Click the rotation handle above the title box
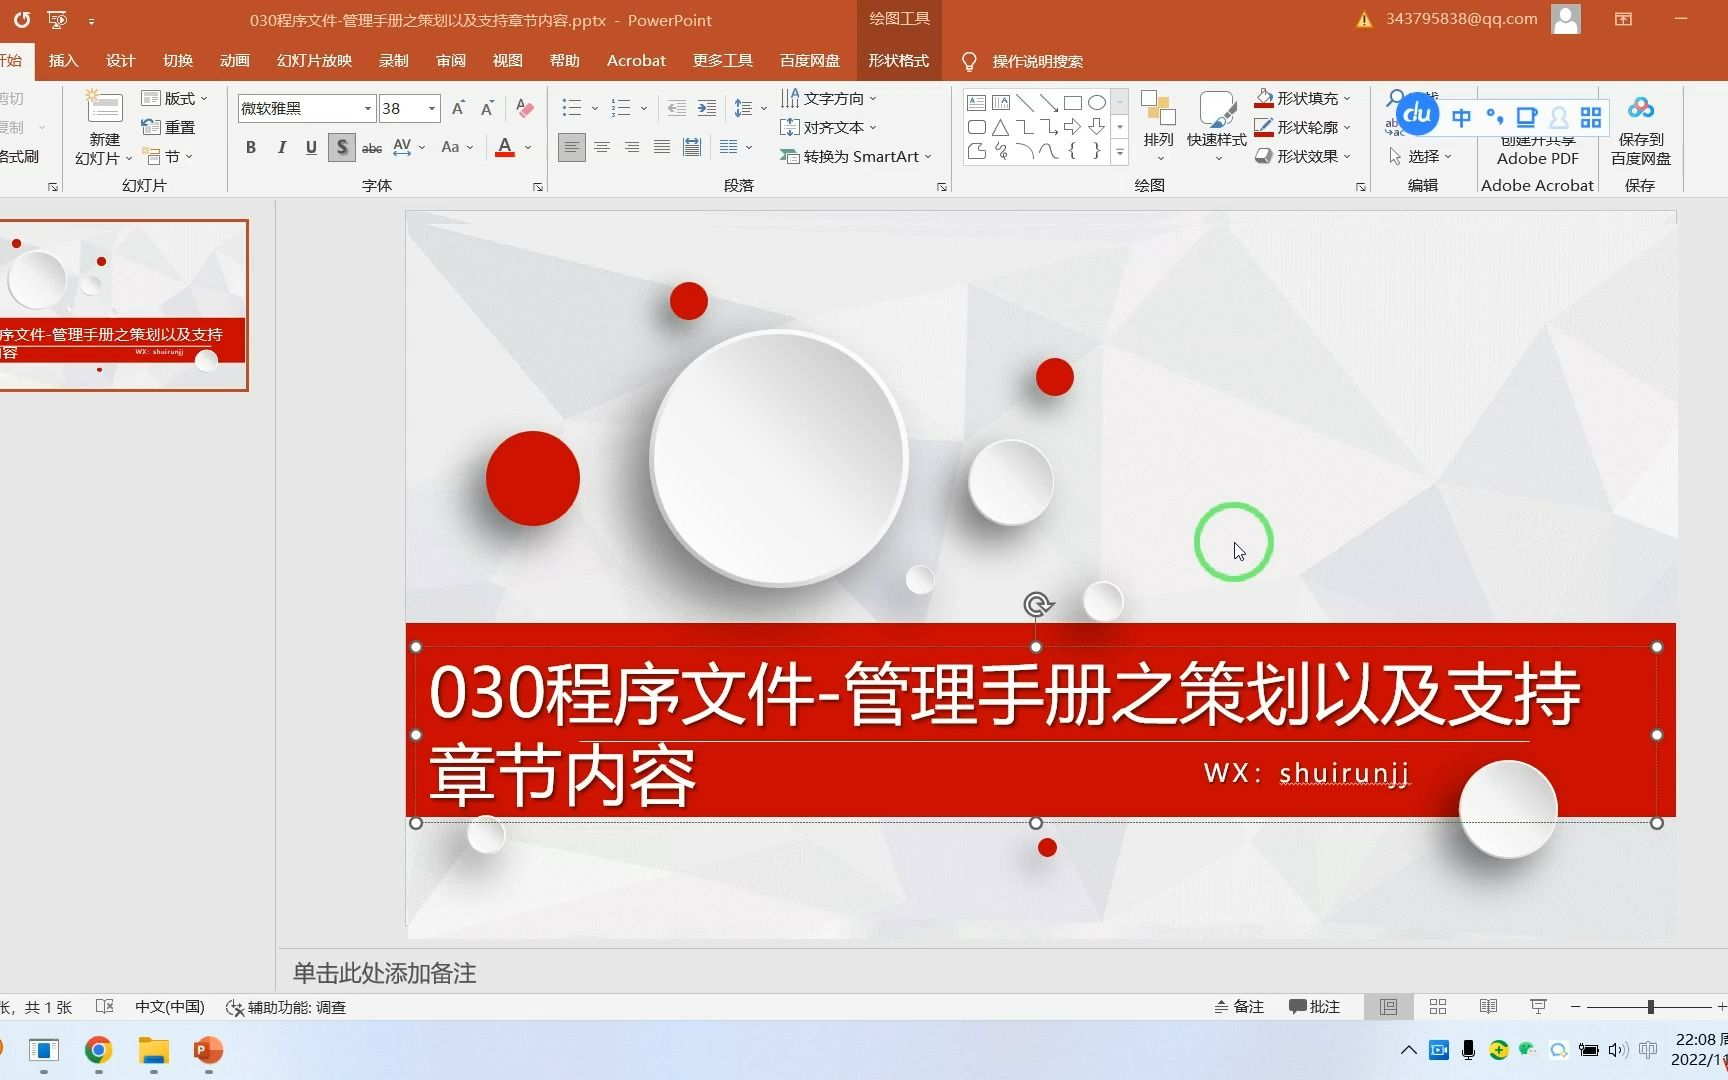 pos(1037,604)
